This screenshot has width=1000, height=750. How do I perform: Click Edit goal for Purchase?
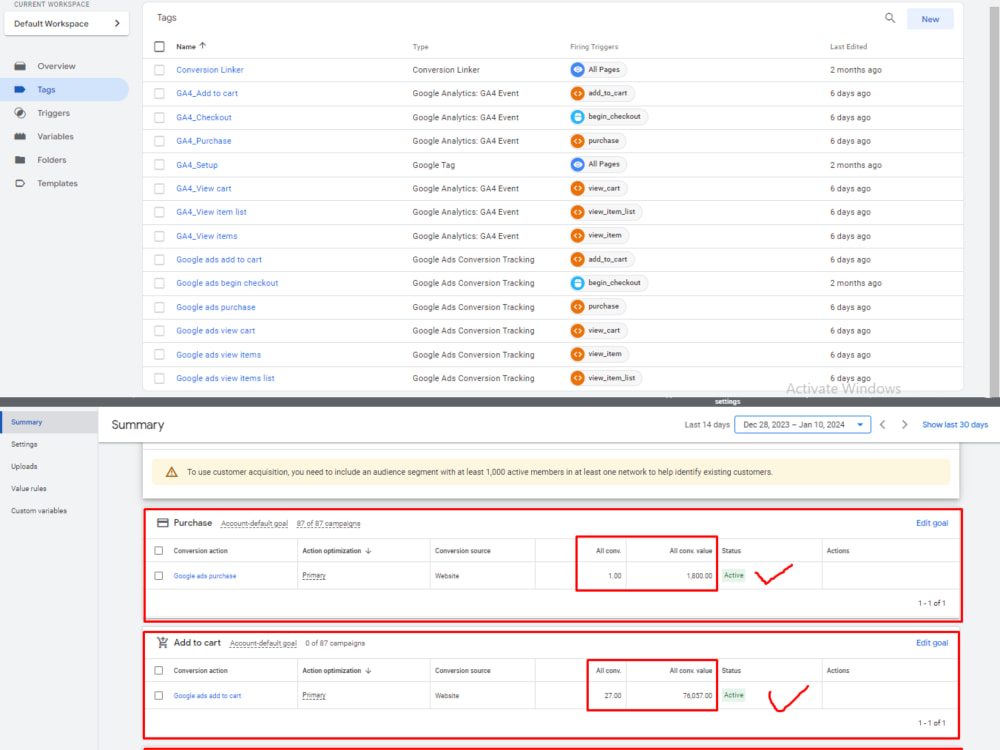[x=932, y=523]
